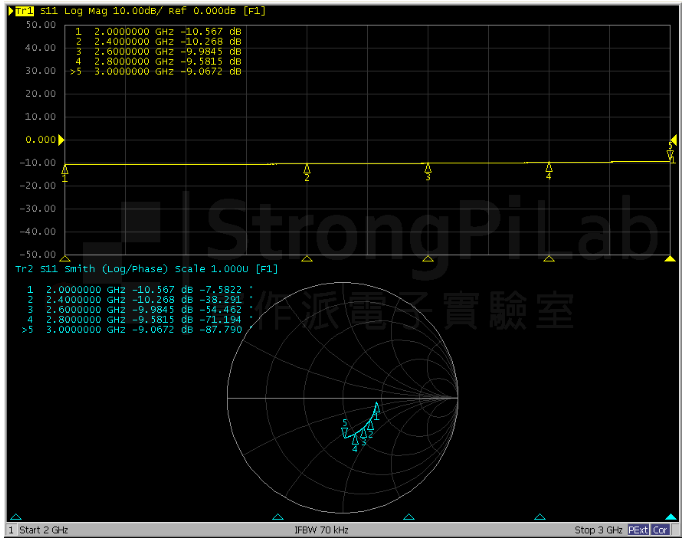Click the yellow axis triangle under marker 4

[549, 258]
